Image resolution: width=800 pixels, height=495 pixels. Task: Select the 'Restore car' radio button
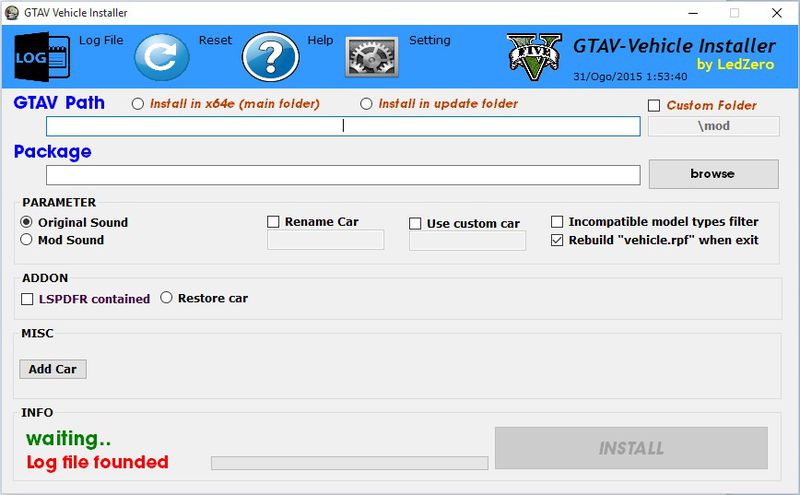coord(166,298)
